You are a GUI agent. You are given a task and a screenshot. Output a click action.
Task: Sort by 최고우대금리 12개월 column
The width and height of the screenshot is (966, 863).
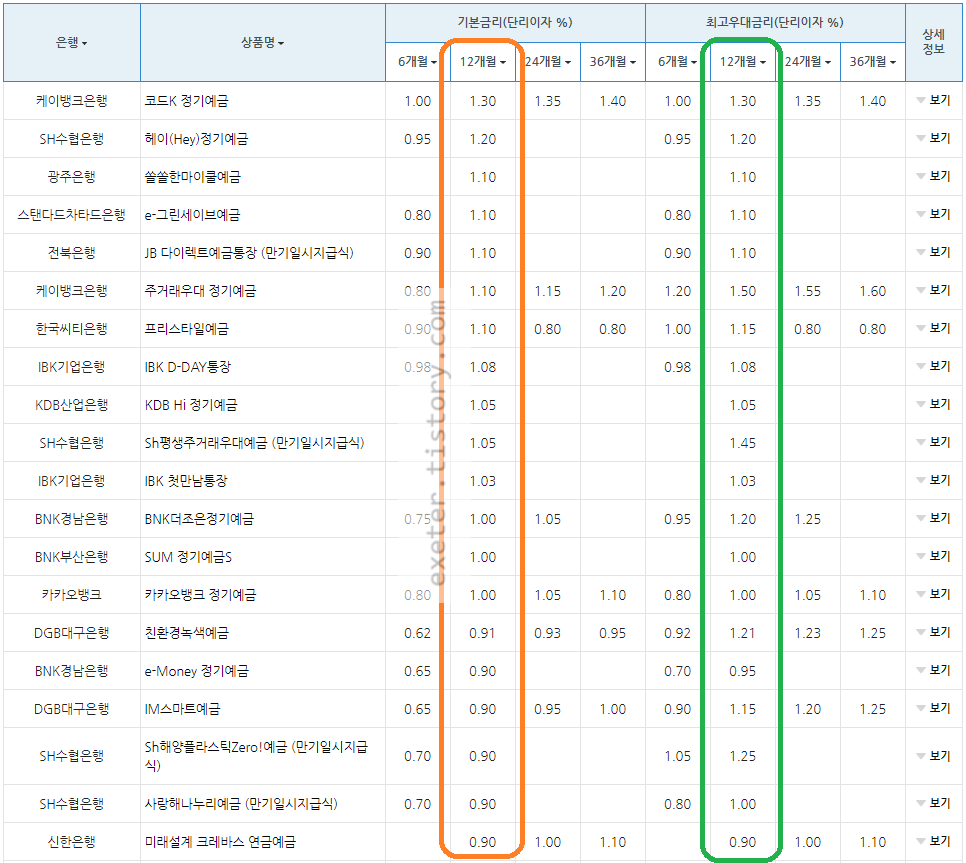tap(742, 62)
